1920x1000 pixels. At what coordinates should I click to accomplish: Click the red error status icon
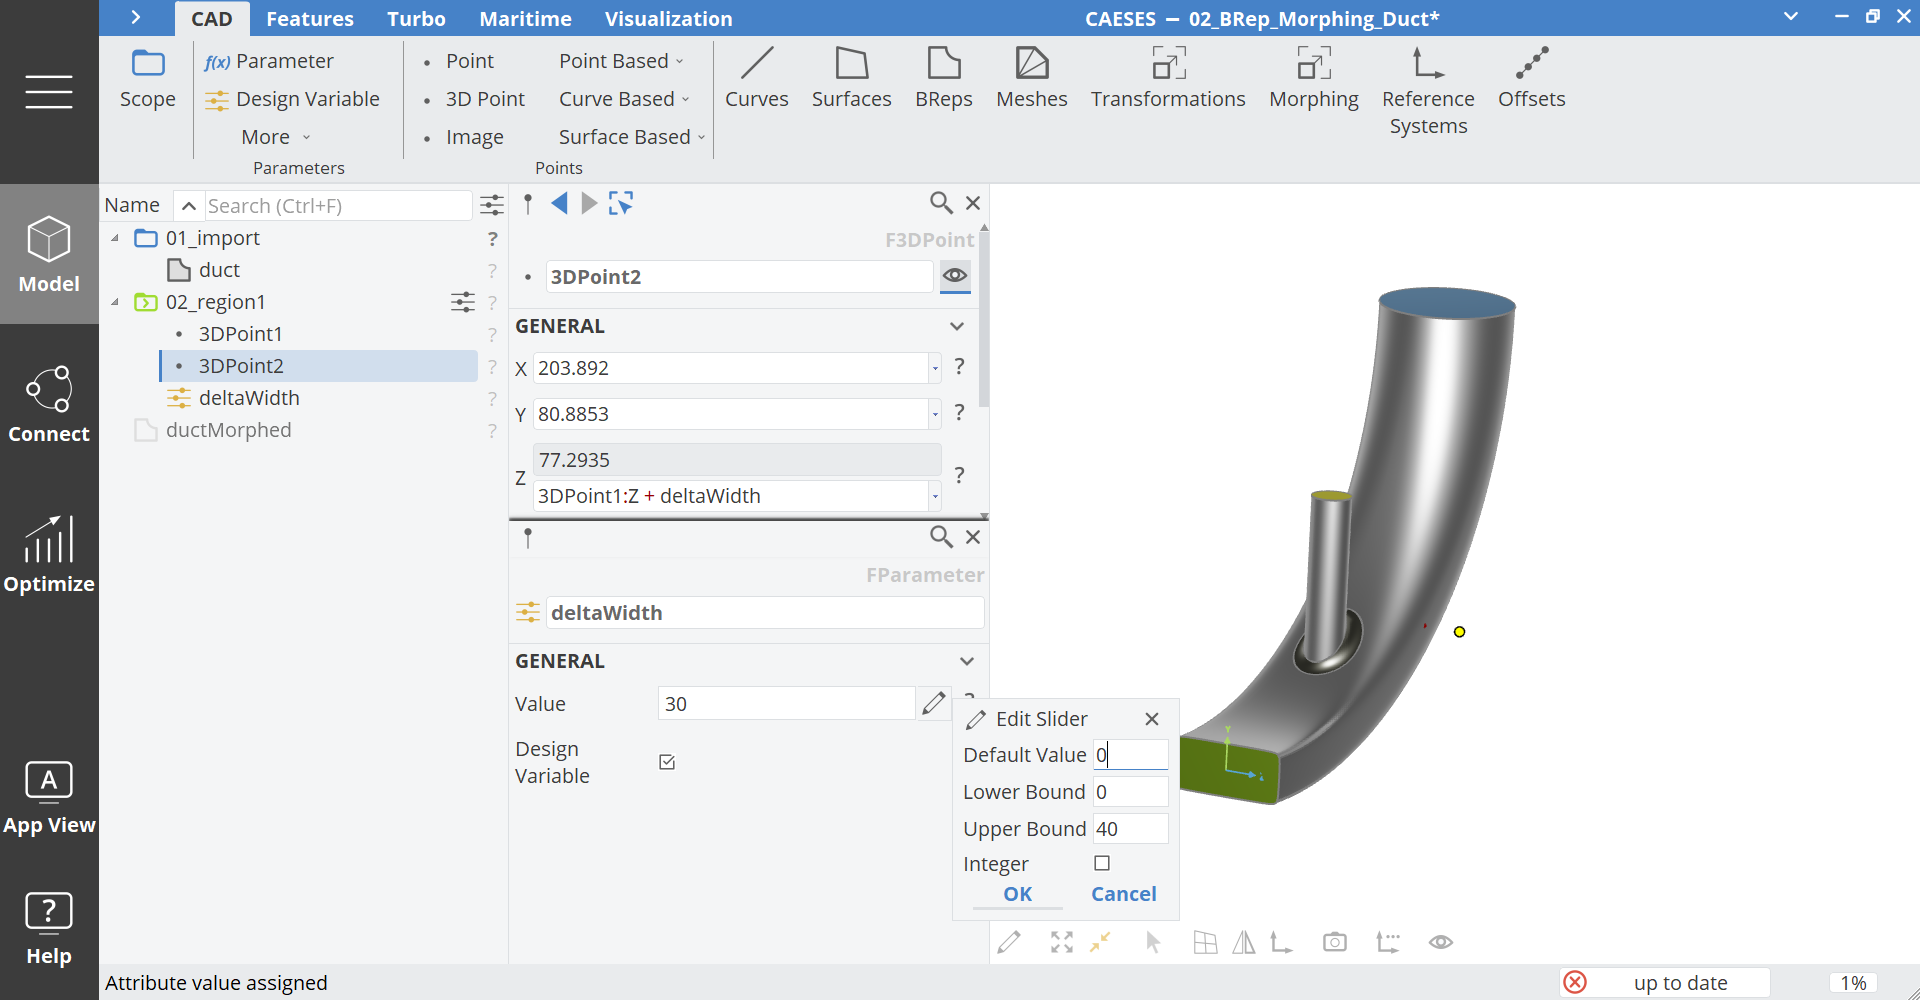point(1575,982)
